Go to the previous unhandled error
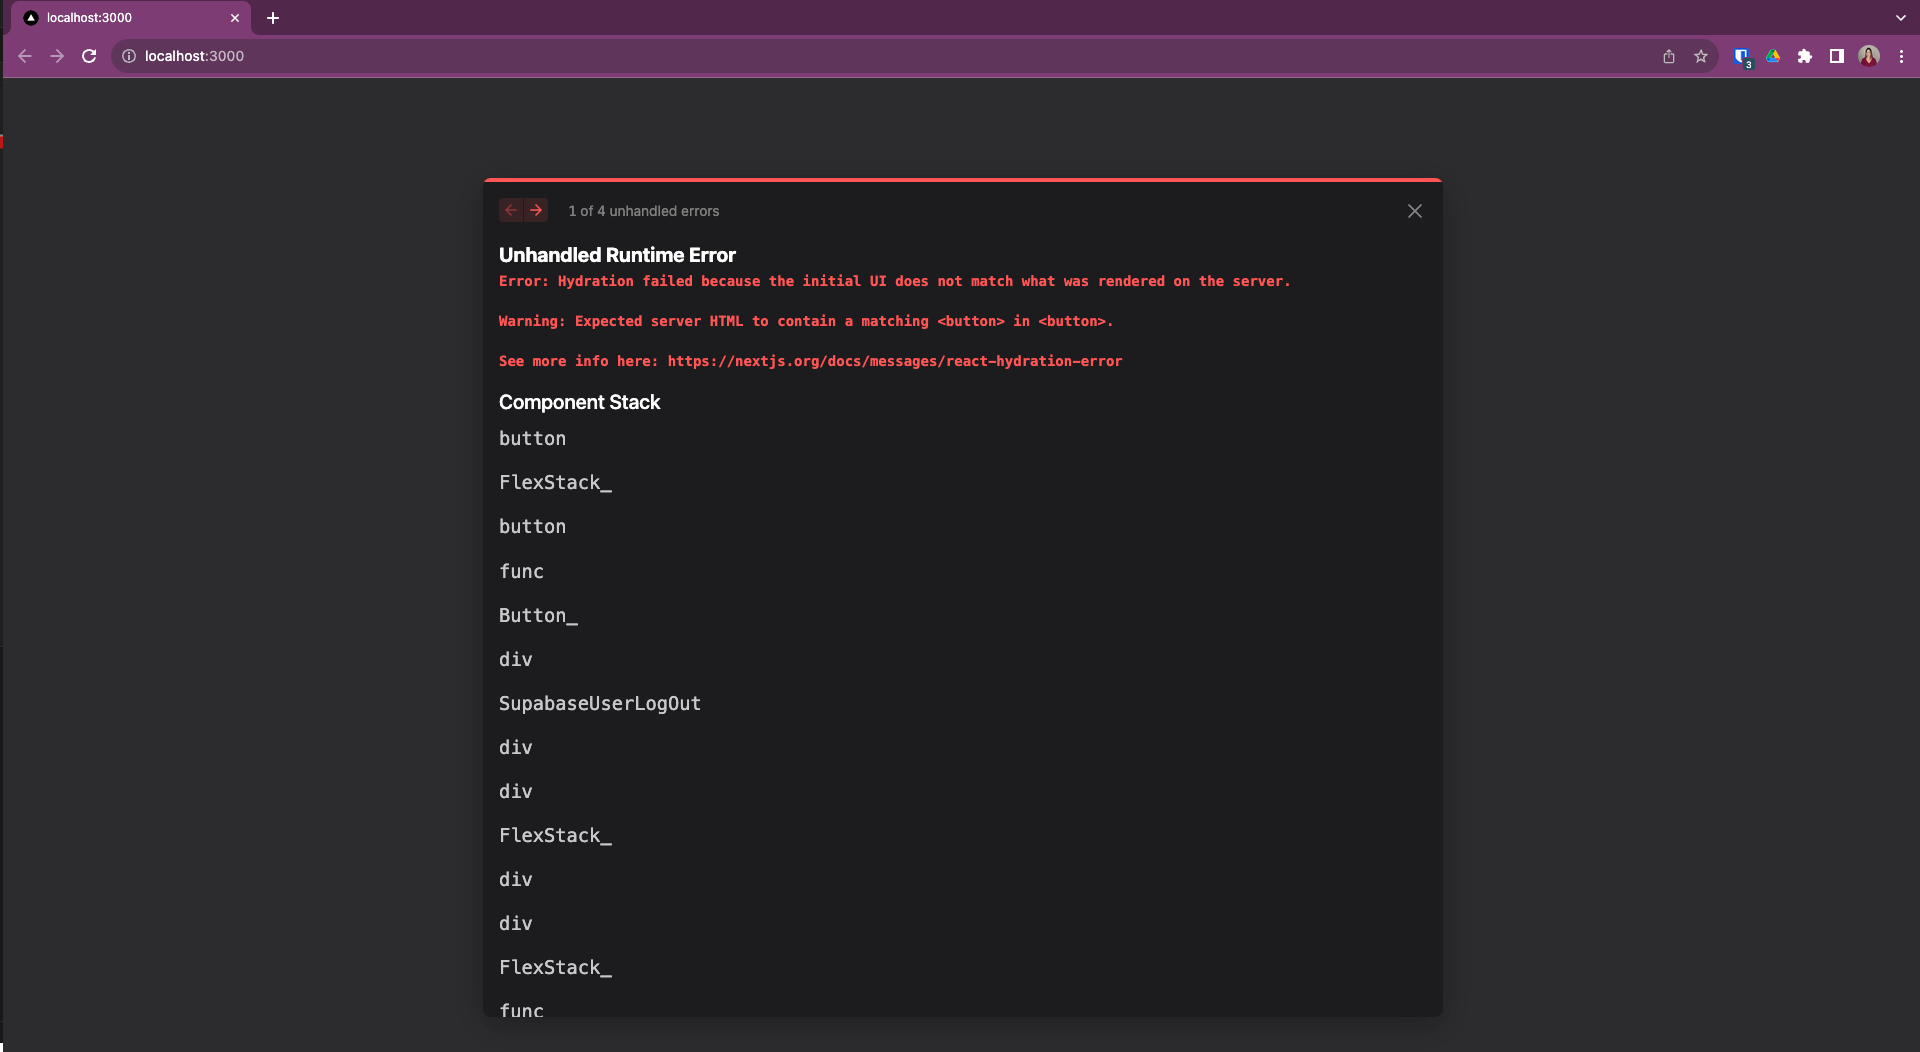The width and height of the screenshot is (1920, 1052). tap(511, 210)
